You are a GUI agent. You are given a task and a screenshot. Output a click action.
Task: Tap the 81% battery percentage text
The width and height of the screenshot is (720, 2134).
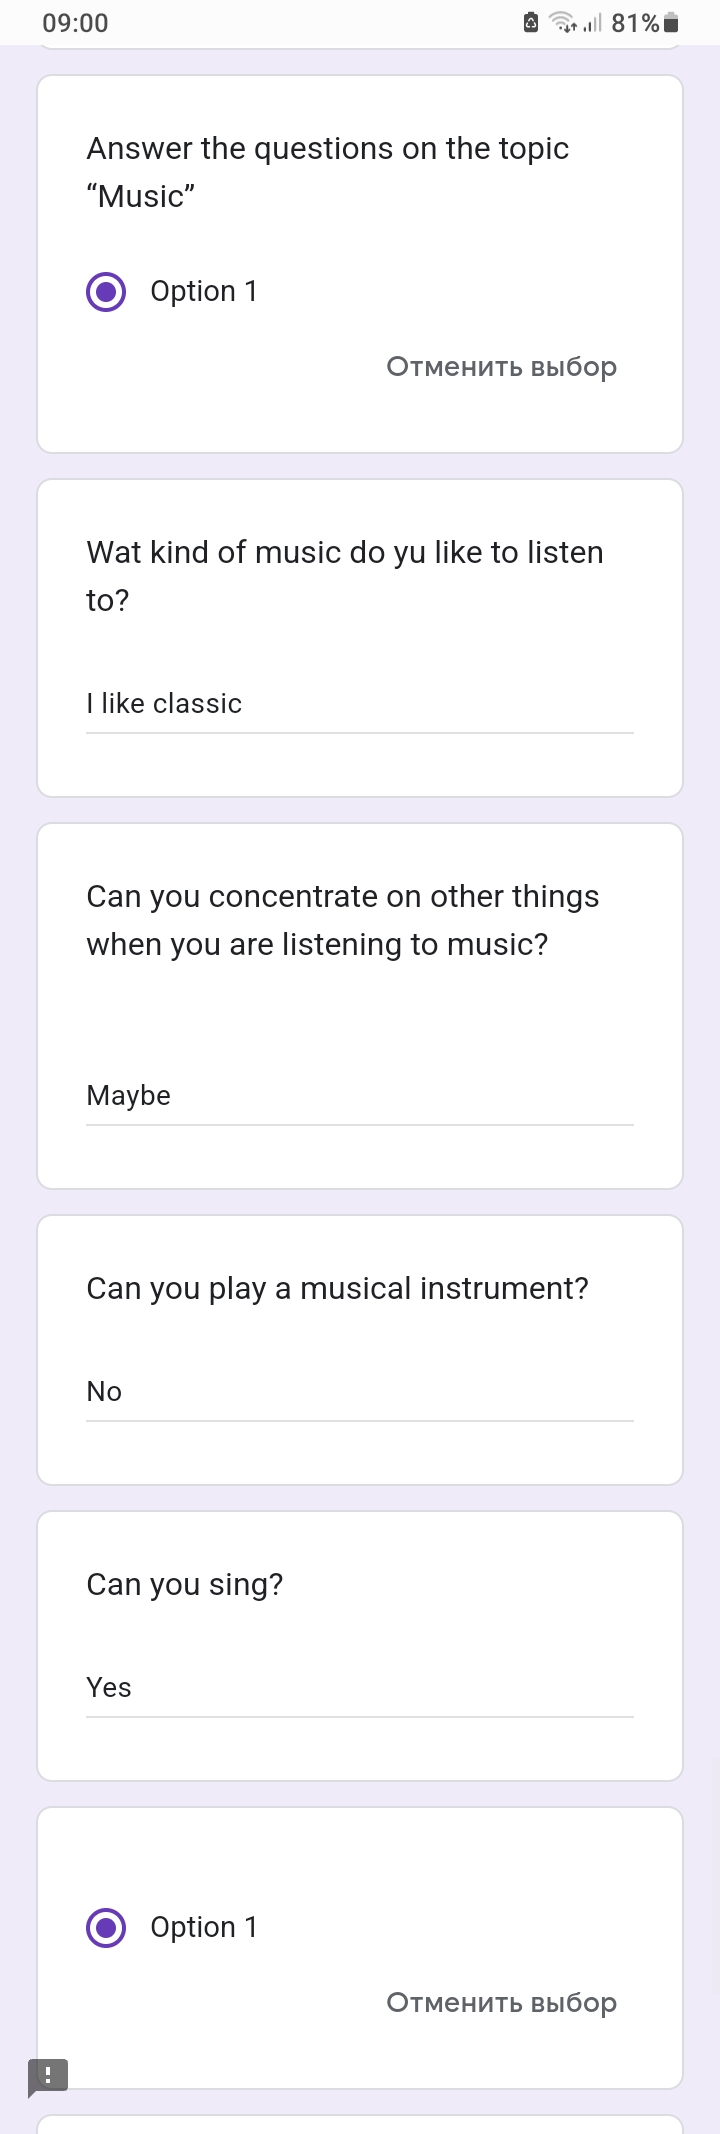[x=635, y=23]
